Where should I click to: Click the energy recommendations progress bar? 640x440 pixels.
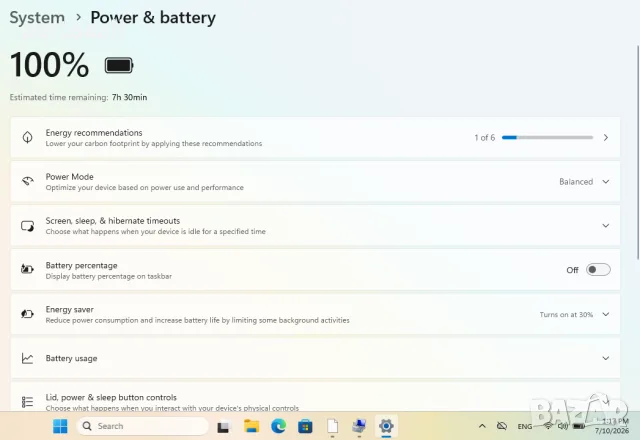coord(547,138)
